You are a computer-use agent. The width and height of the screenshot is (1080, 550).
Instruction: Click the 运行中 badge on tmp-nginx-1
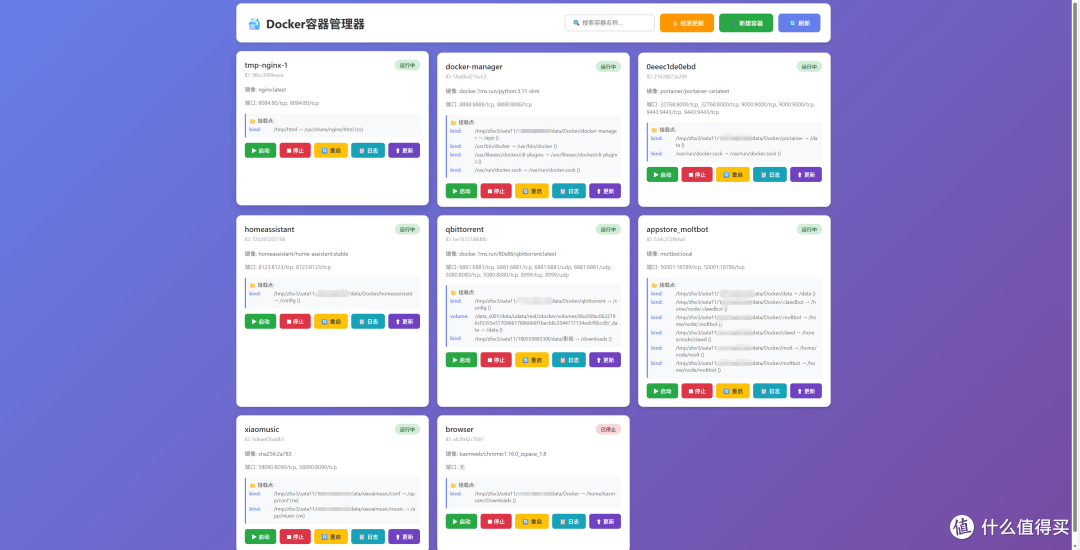click(x=407, y=65)
